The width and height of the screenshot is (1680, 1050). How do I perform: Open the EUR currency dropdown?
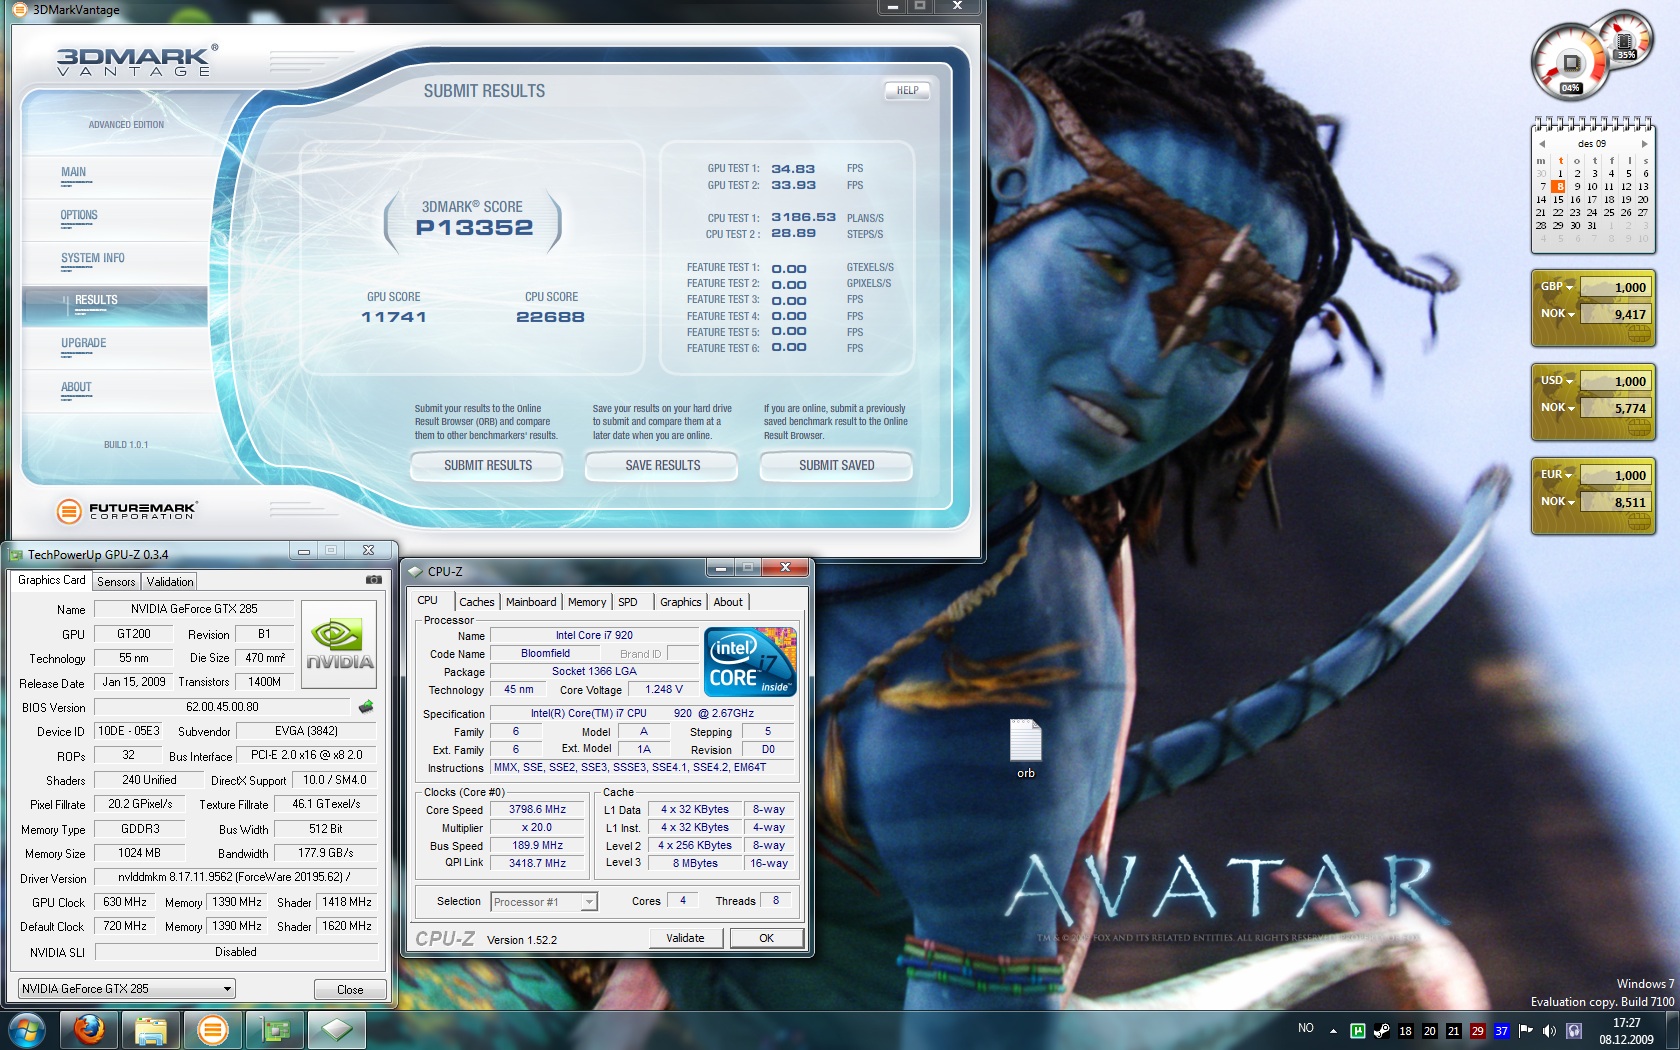tap(1557, 475)
